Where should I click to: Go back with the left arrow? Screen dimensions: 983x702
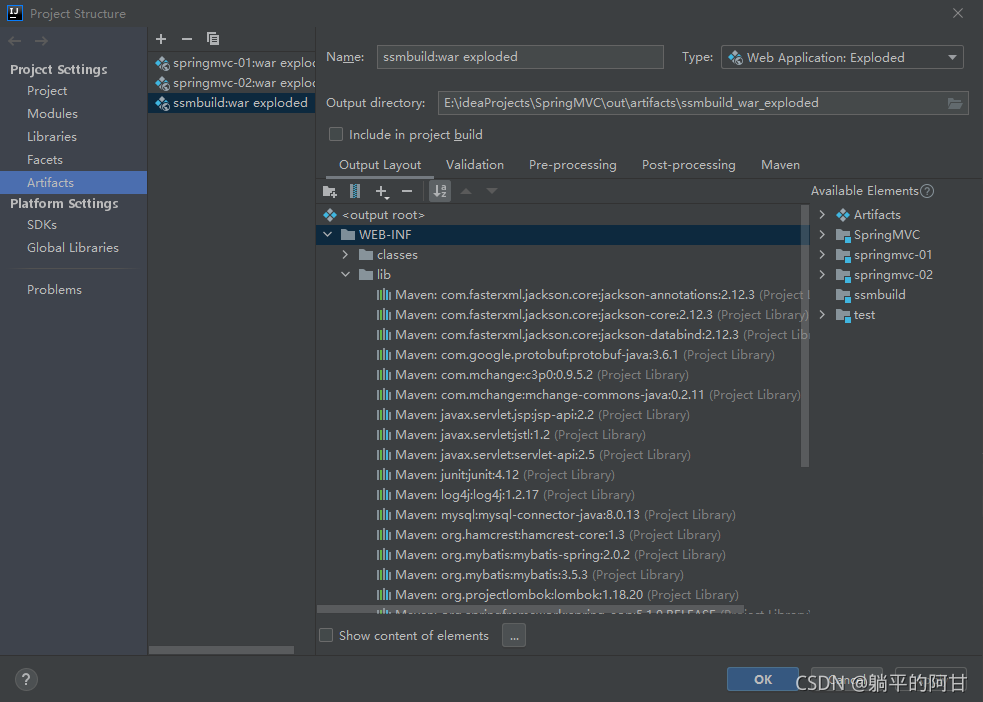15,41
